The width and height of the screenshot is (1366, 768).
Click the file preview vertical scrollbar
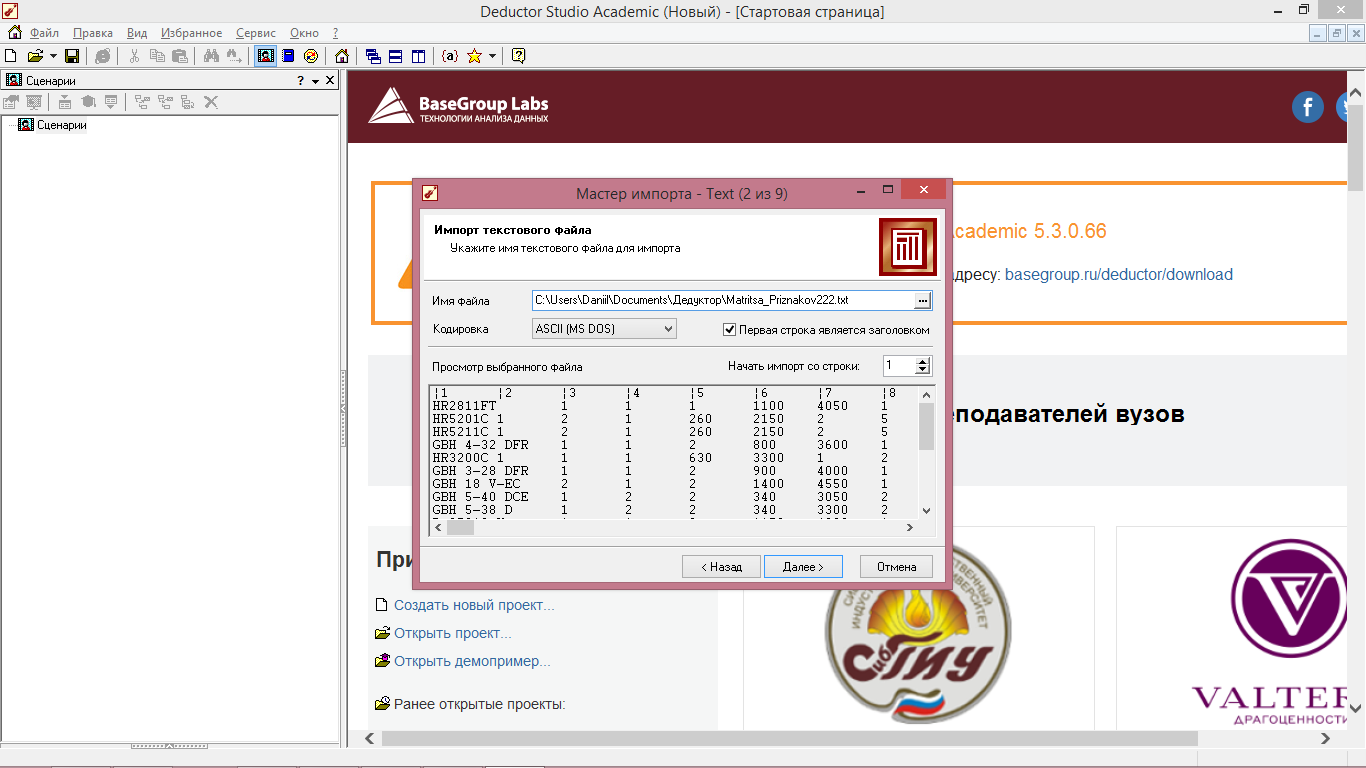click(x=926, y=453)
